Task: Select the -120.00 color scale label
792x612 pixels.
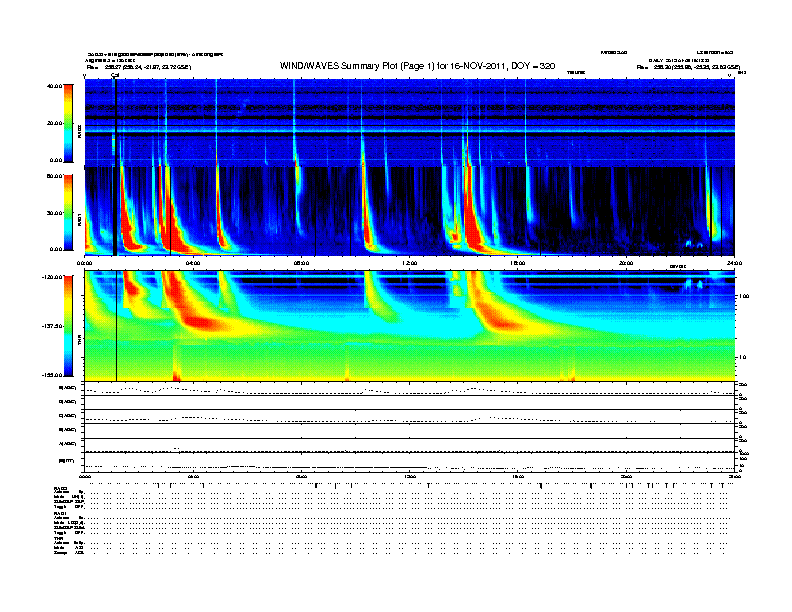Action: click(x=52, y=277)
